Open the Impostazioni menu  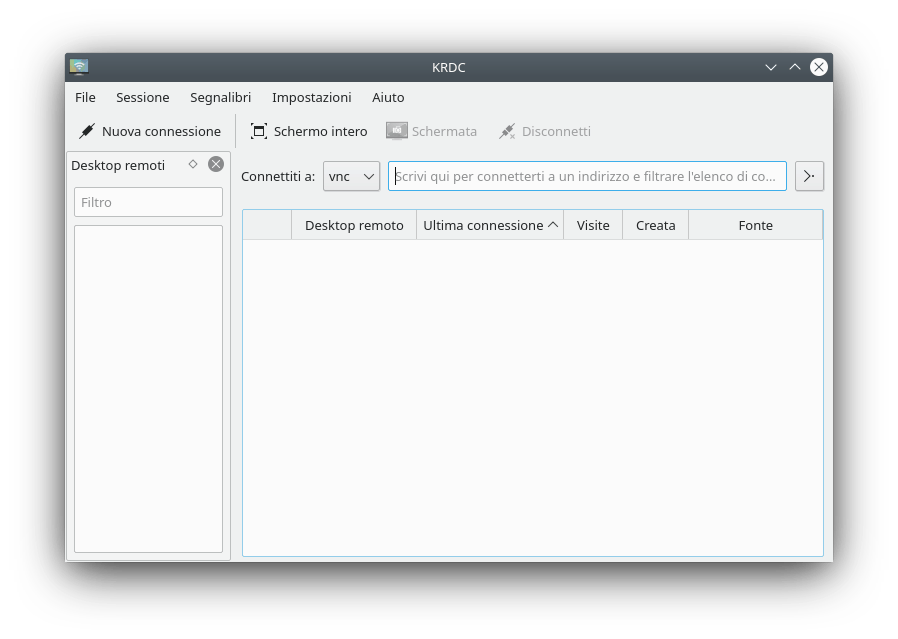pos(312,97)
